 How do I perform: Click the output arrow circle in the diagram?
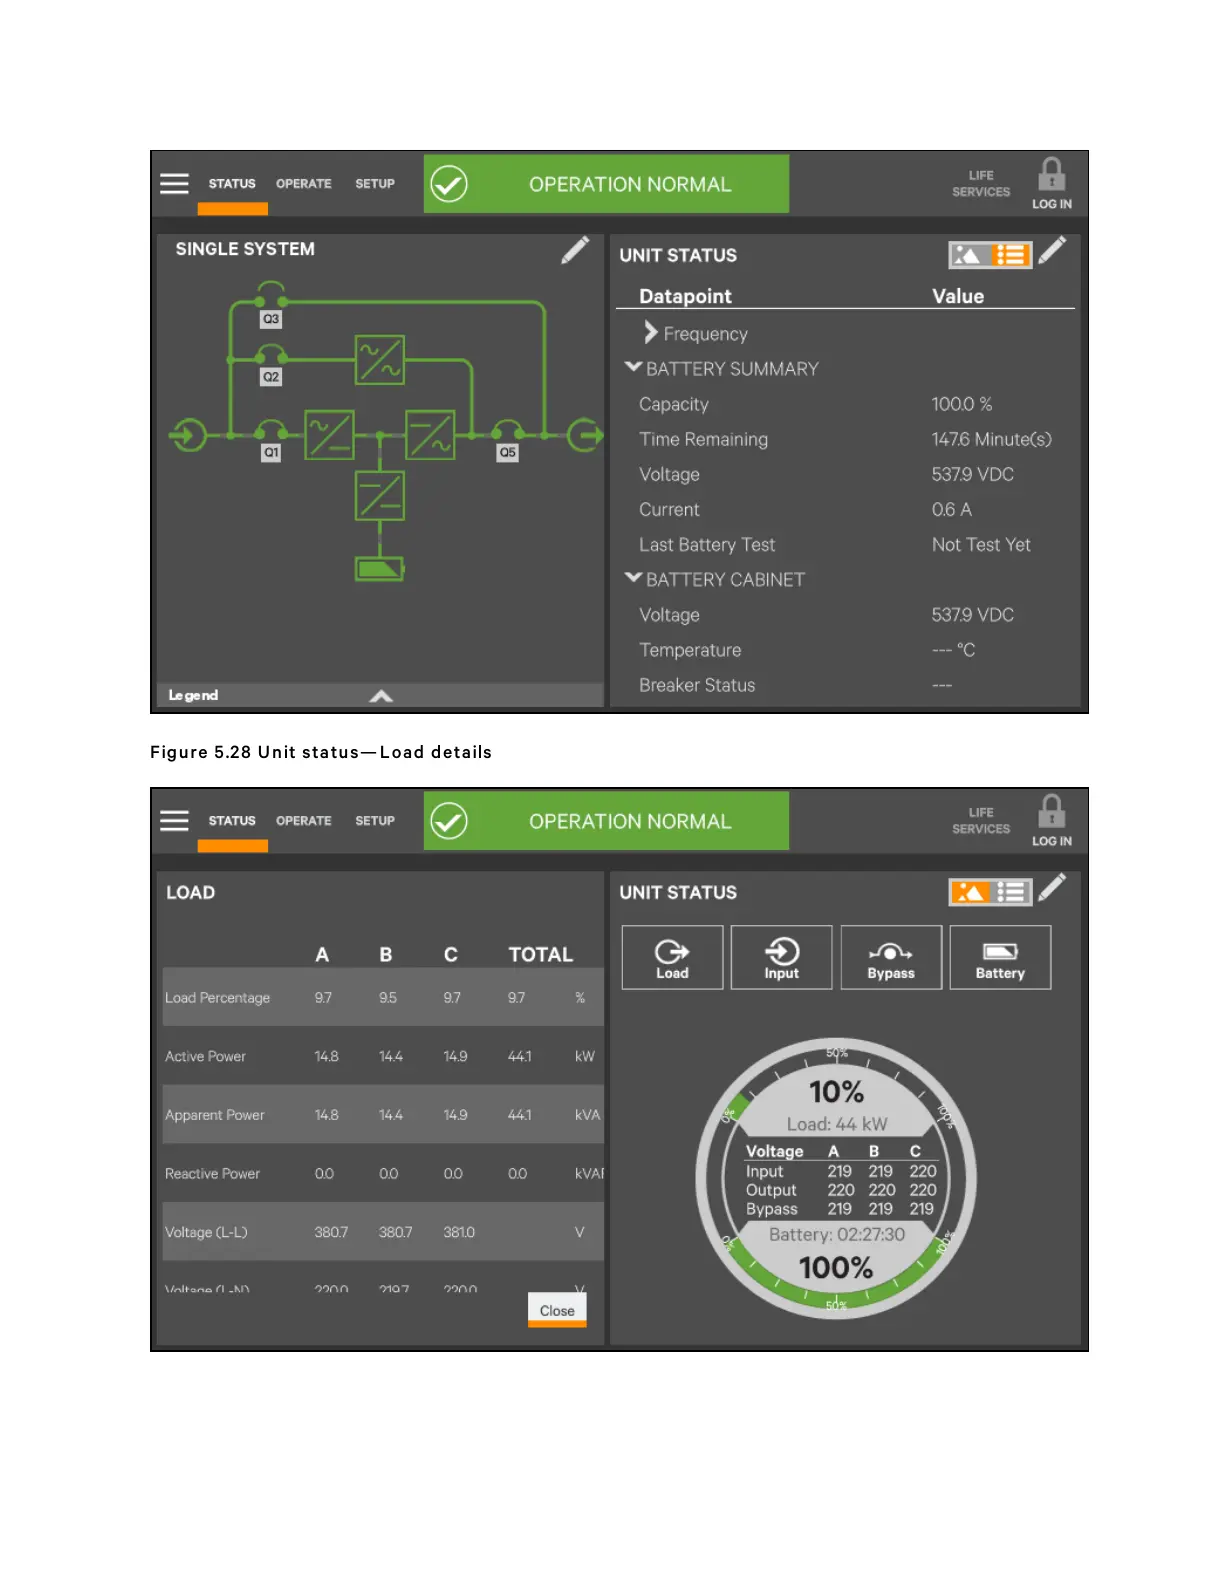[x=585, y=435]
